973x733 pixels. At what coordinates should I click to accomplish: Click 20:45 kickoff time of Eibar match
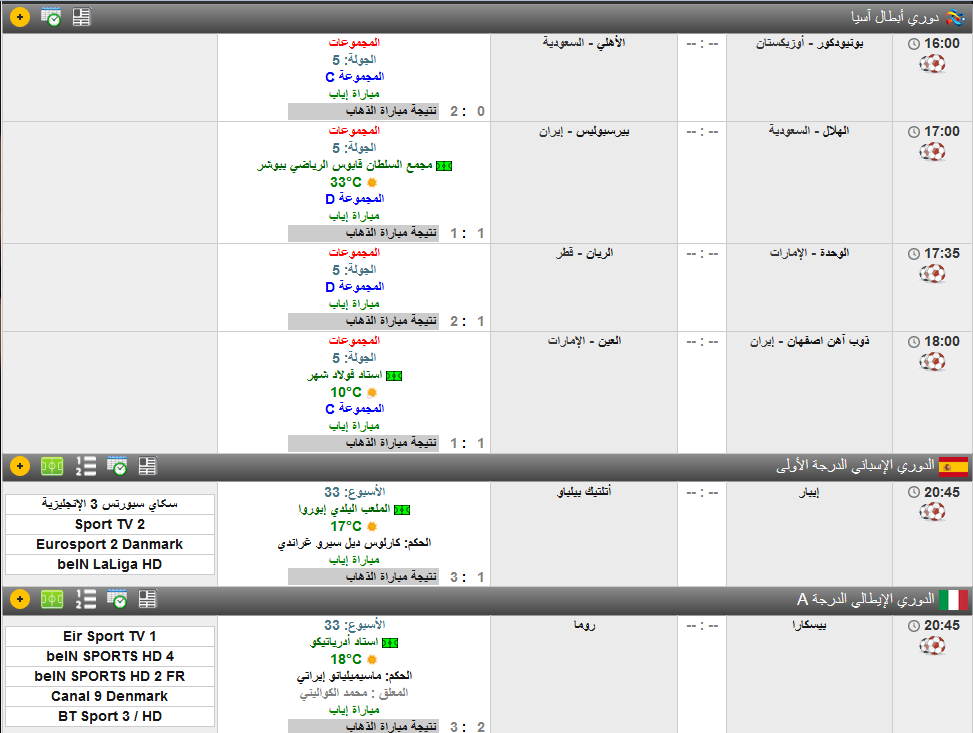[940, 492]
